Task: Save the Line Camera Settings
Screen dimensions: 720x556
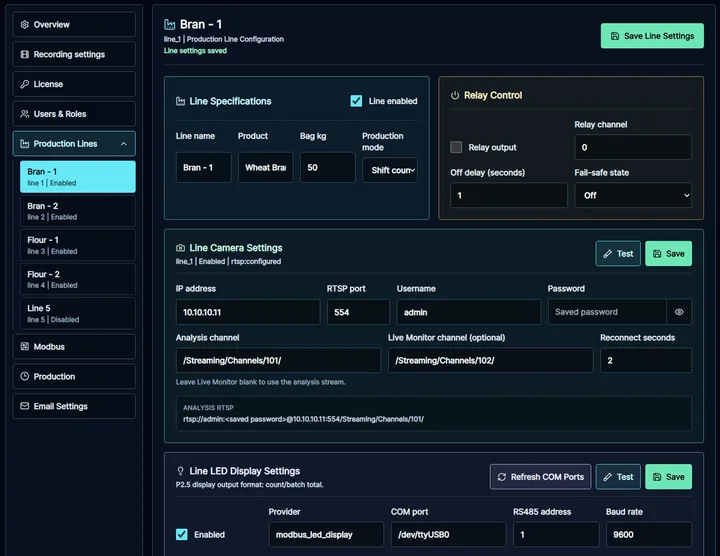Action: click(669, 254)
